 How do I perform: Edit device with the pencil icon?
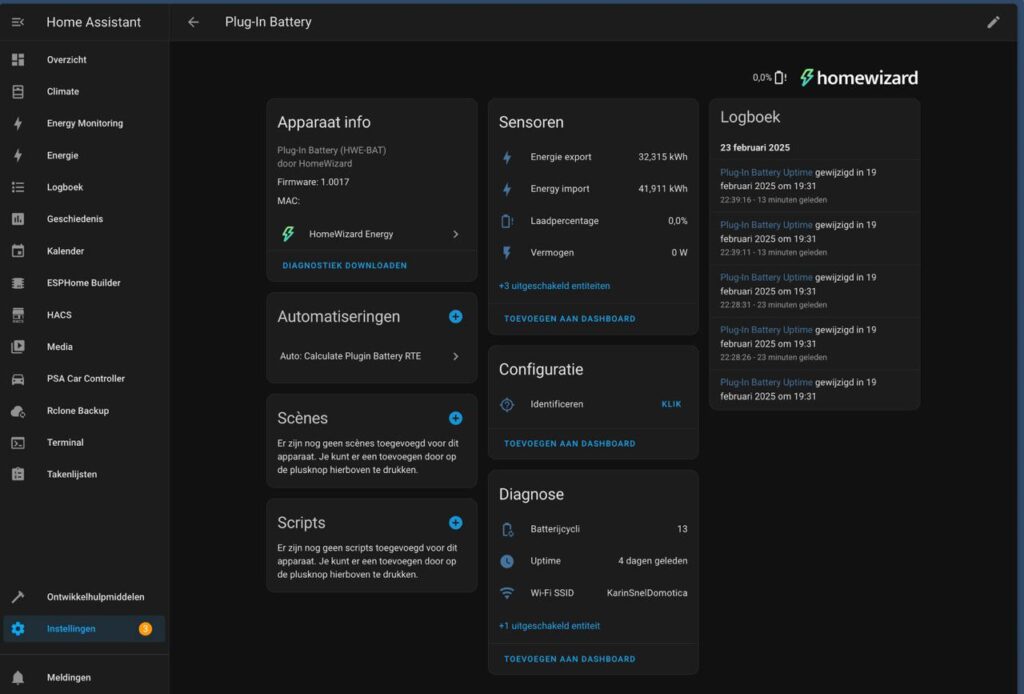[993, 22]
